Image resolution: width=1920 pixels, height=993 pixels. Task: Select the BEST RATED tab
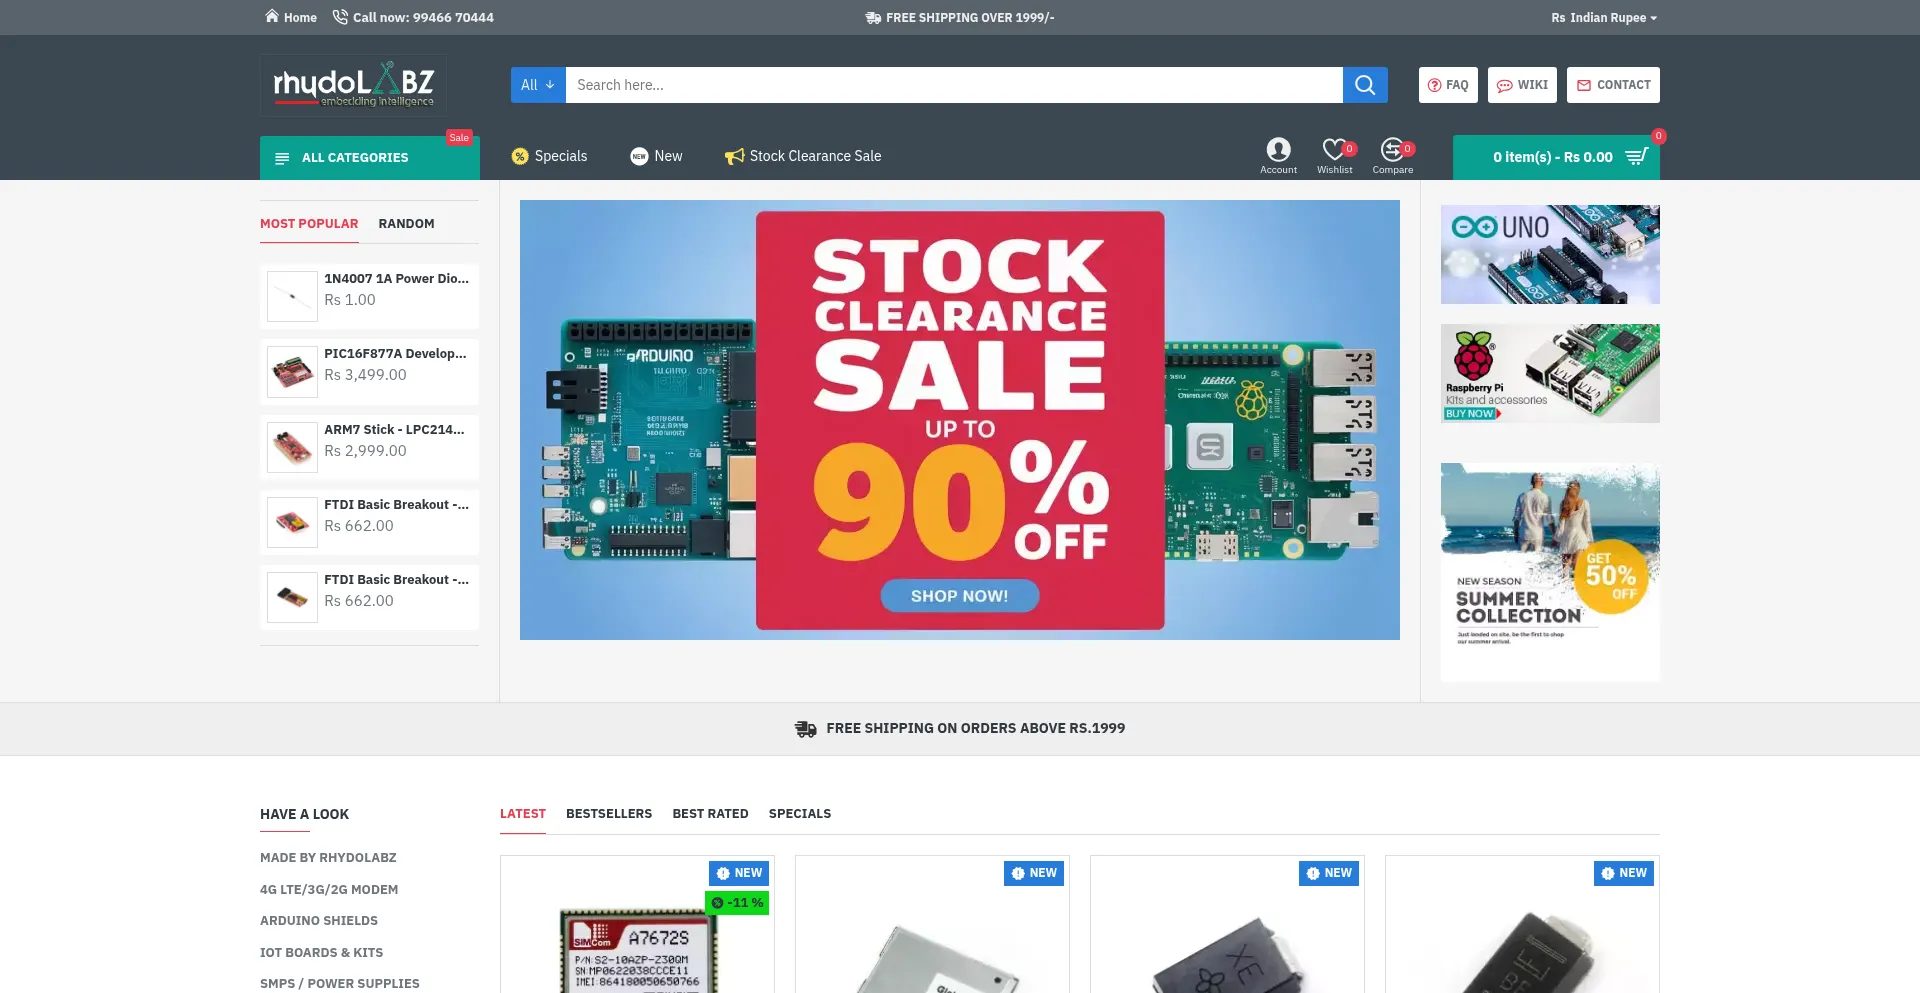pyautogui.click(x=710, y=813)
